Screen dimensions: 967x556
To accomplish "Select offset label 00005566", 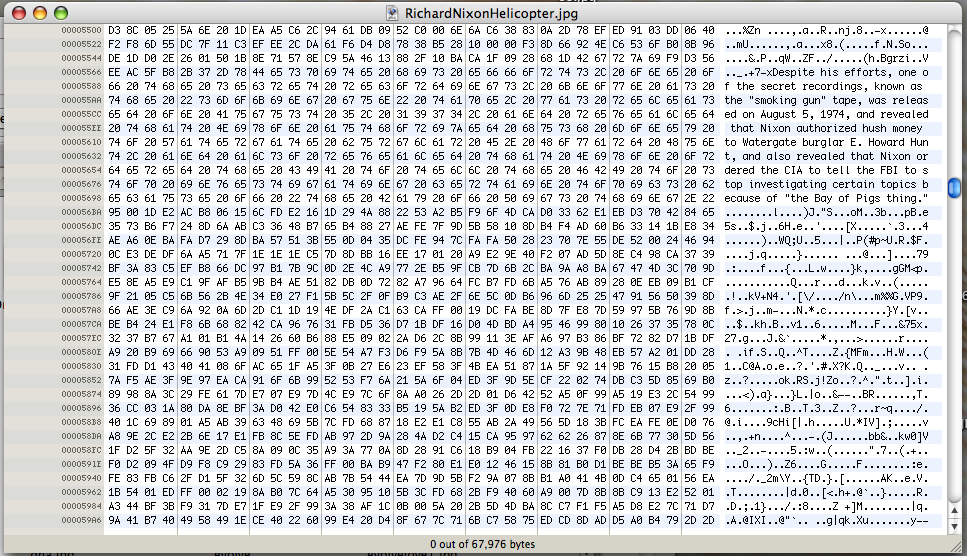I will tap(81, 72).
